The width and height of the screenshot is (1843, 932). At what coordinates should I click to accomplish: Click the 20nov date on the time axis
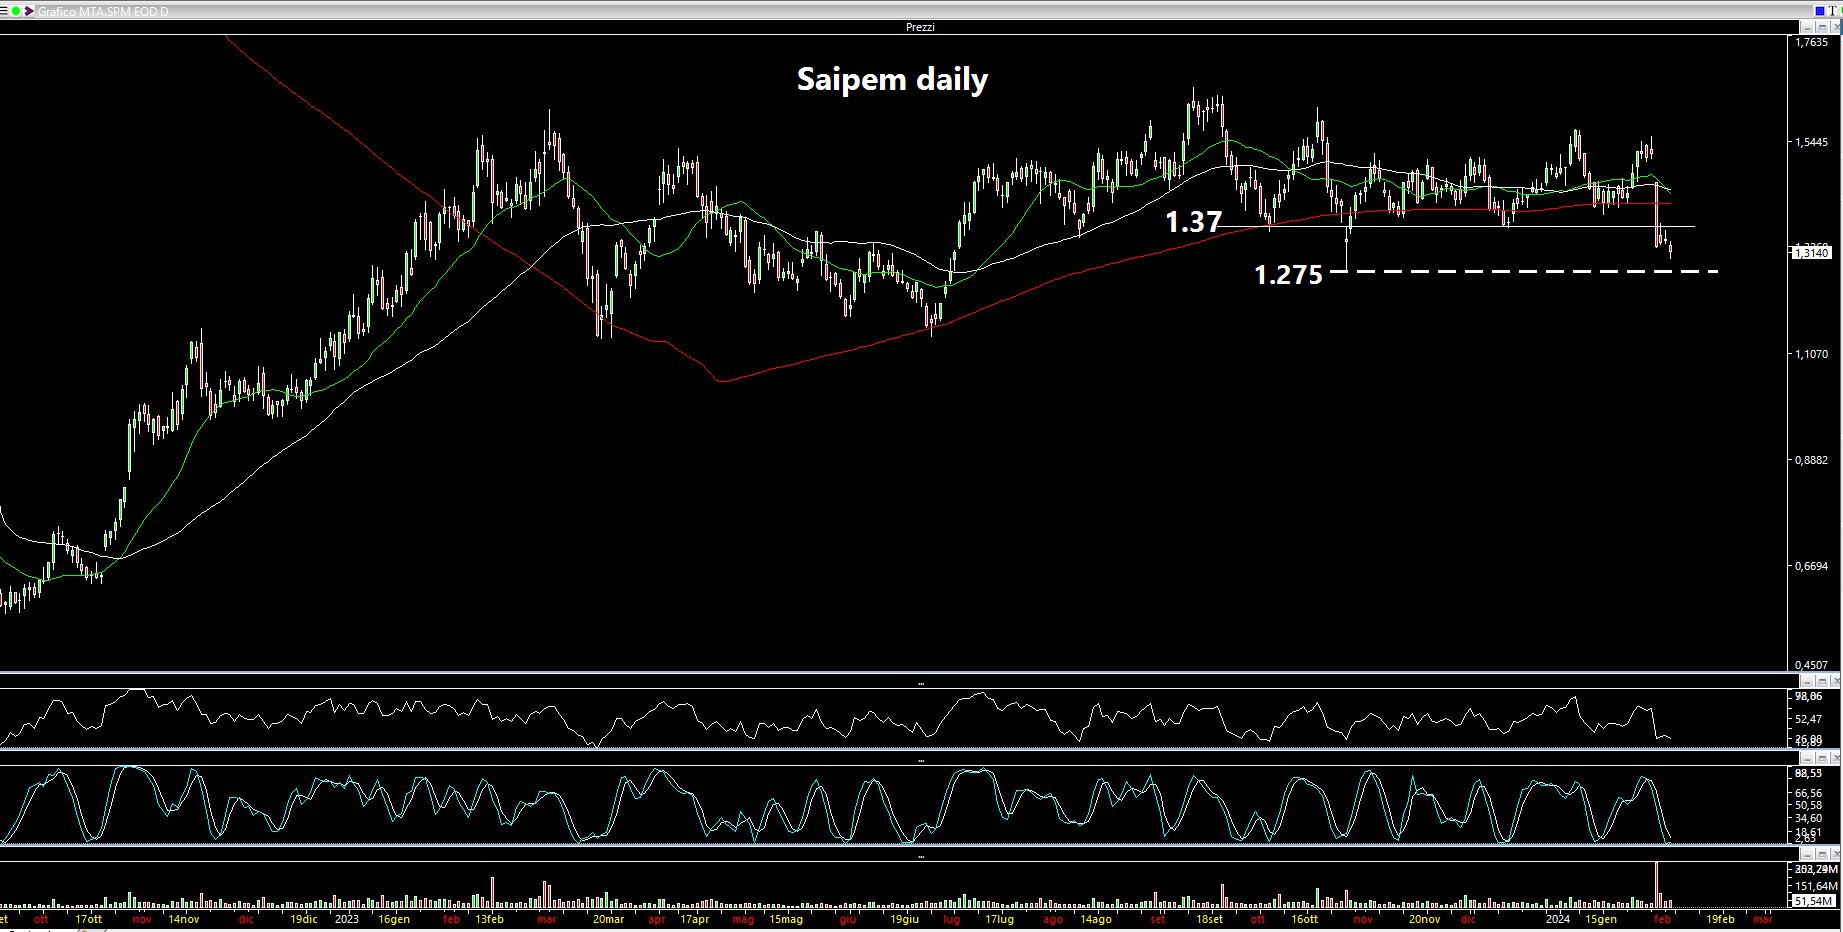coord(1424,919)
